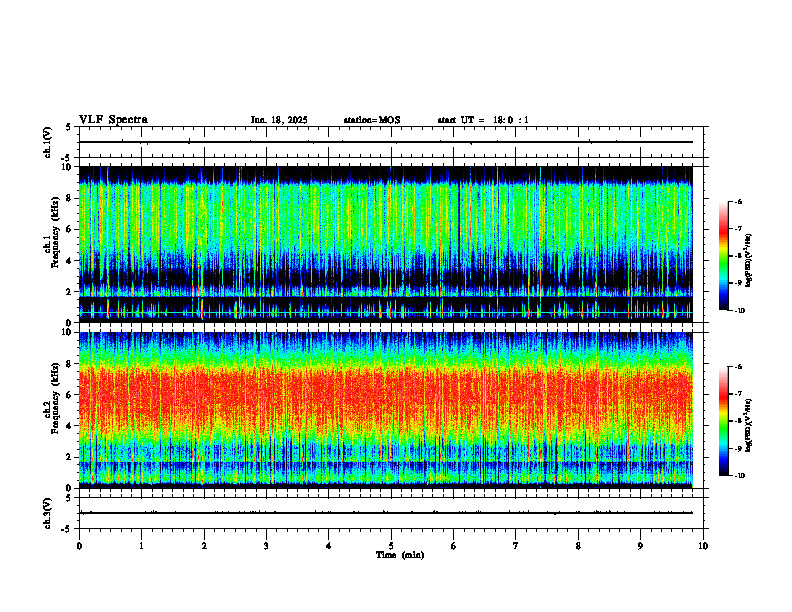Click the "Time (min)" axis label
The width and height of the screenshot is (792, 612).
400,555
